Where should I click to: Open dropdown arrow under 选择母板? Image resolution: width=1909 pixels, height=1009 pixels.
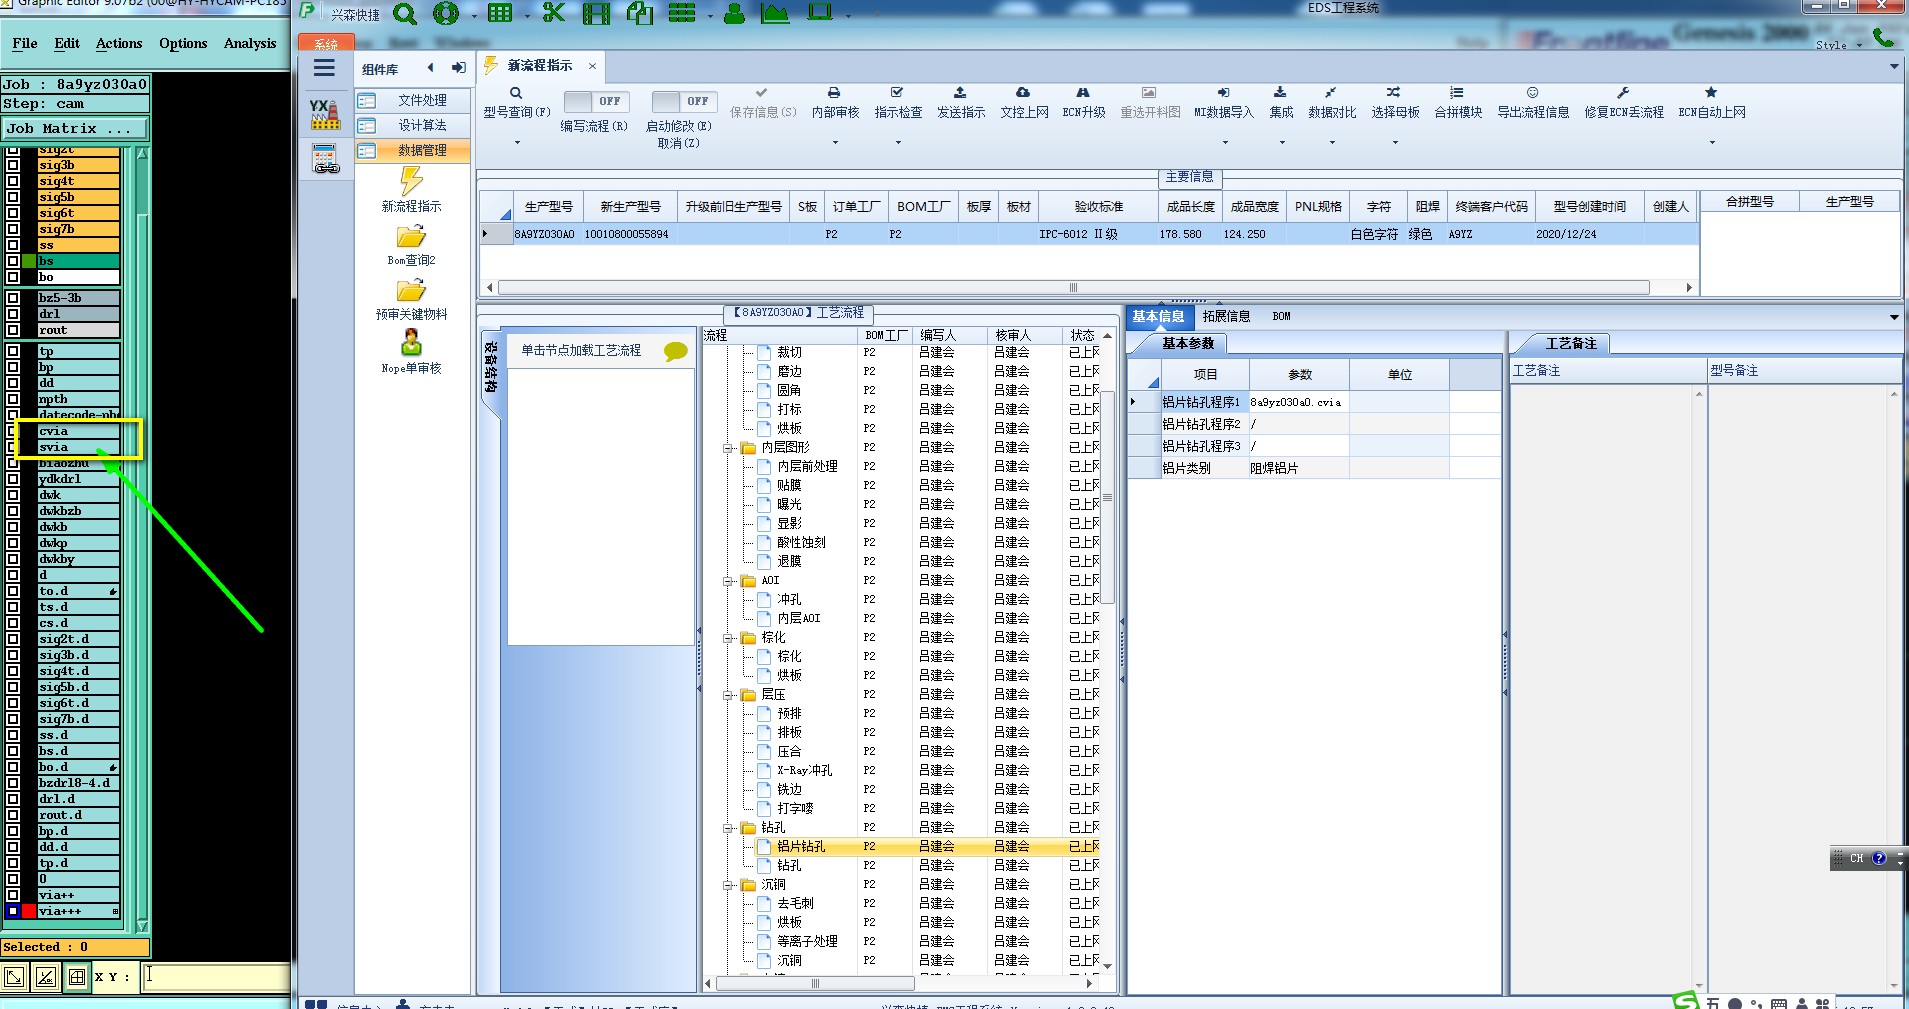click(1395, 143)
